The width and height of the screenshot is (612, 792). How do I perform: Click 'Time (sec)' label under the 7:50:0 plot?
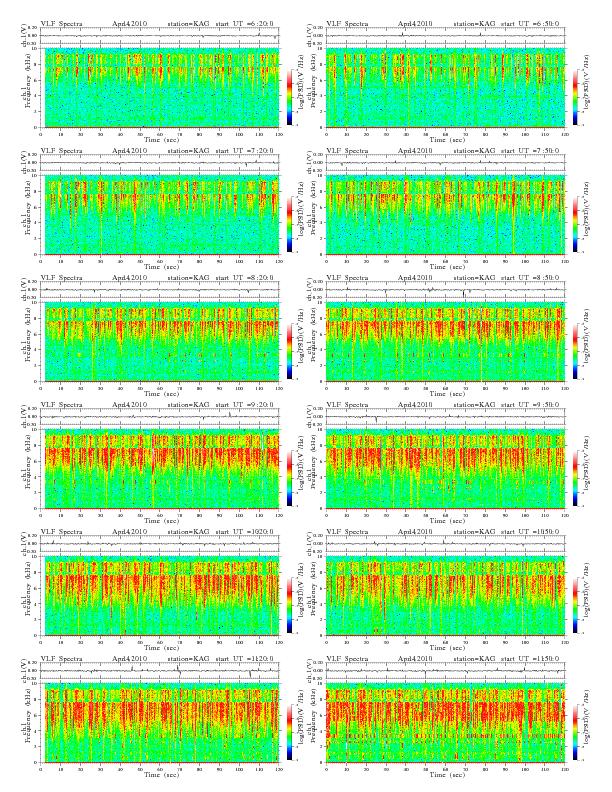pyautogui.click(x=447, y=267)
